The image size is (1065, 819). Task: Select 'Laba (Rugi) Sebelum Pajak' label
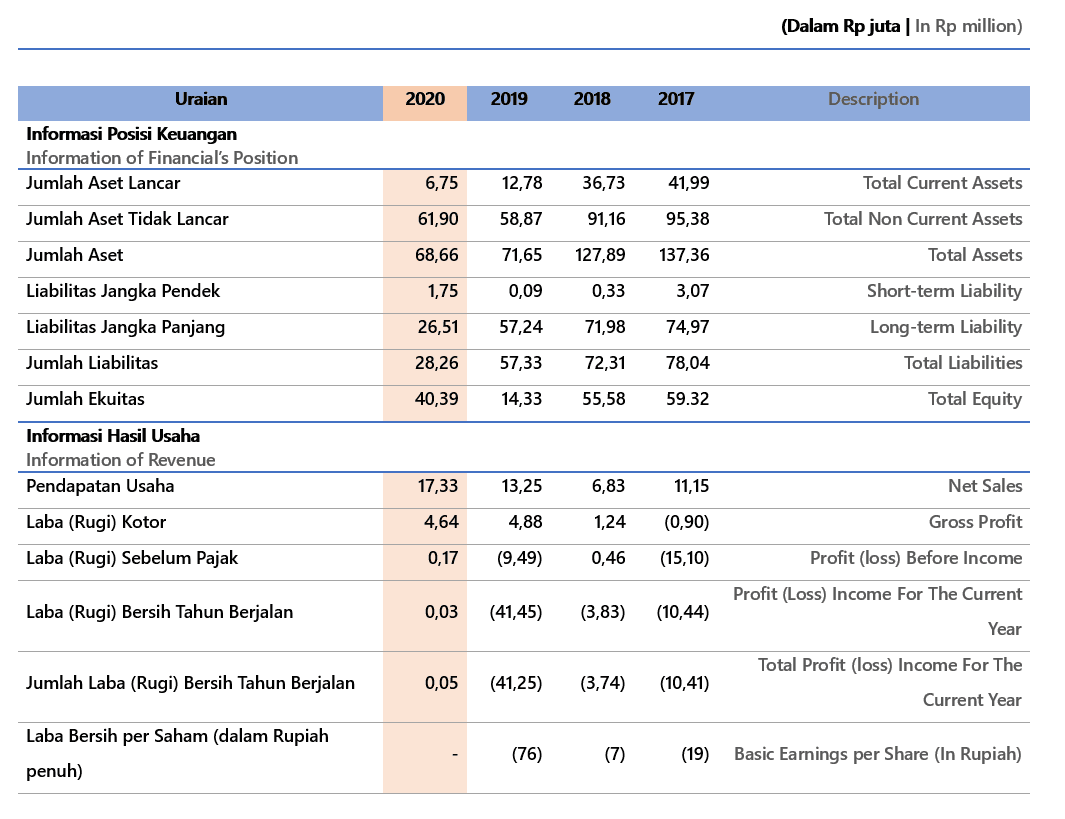click(132, 558)
